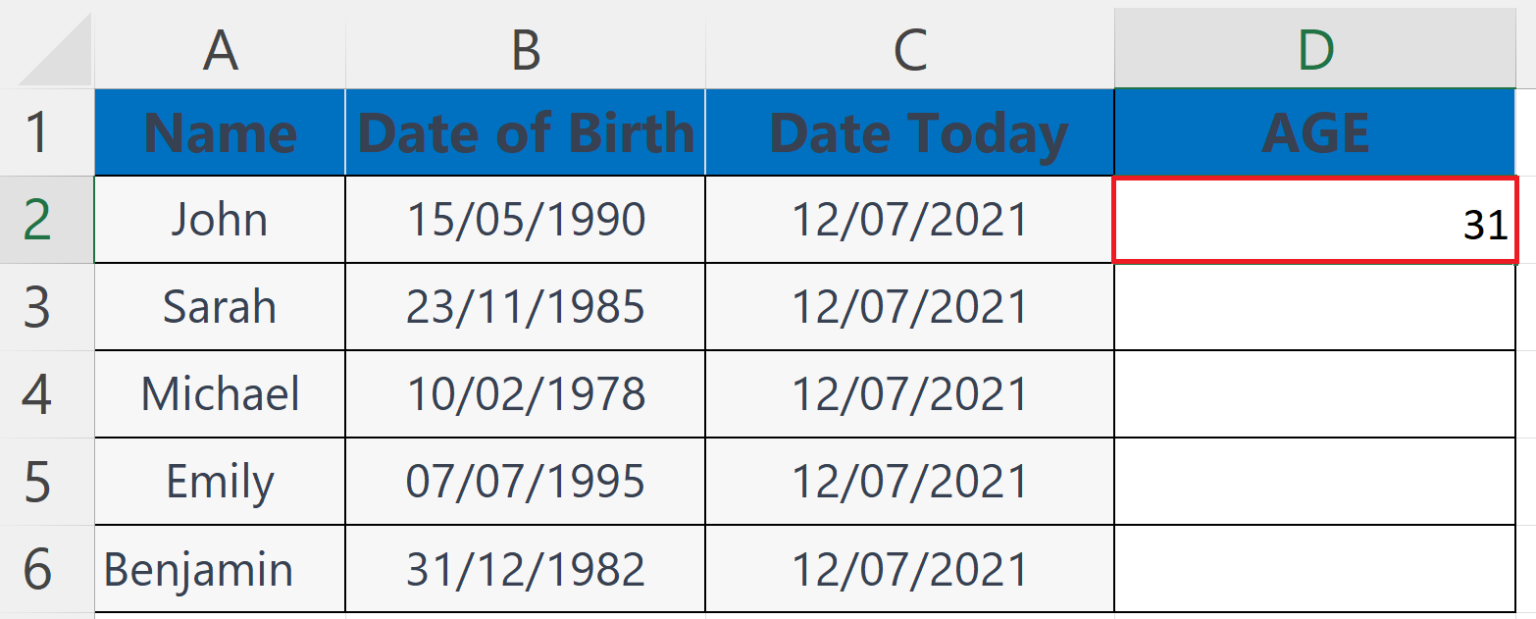Viewport: 1536px width, 619px height.
Task: Select the cell containing Michael
Action: coord(220,394)
